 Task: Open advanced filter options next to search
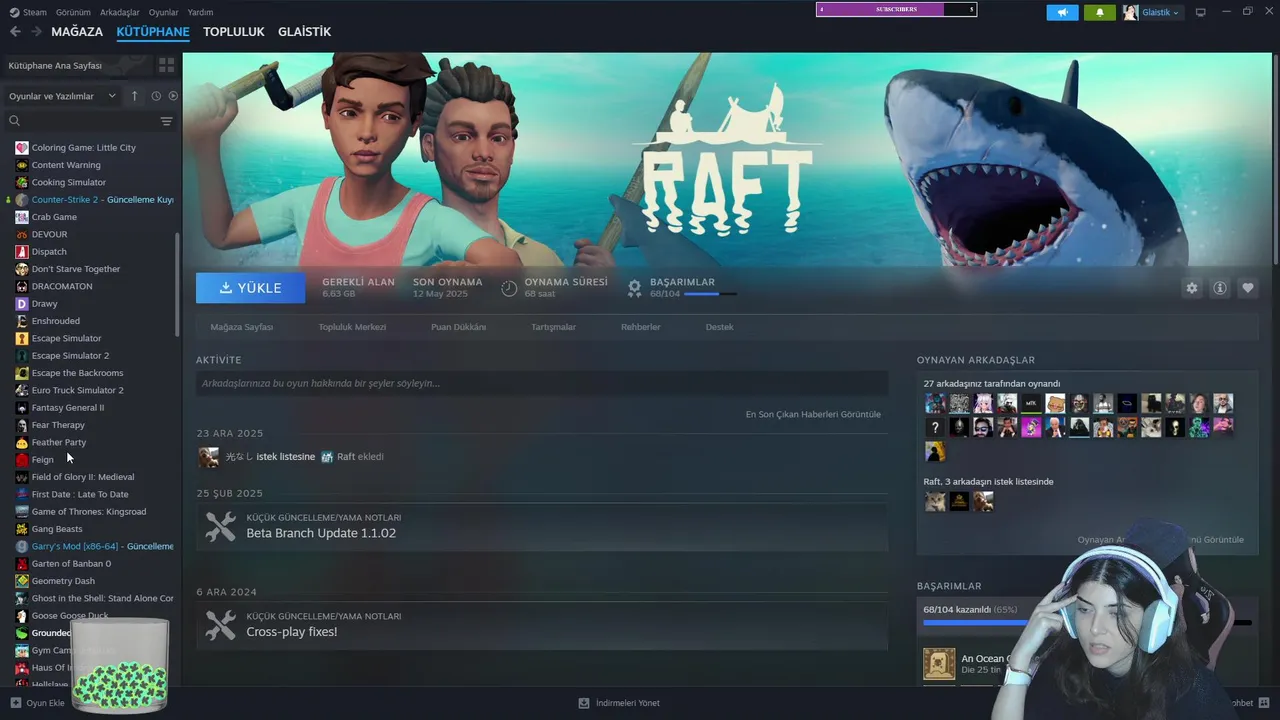[x=166, y=121]
